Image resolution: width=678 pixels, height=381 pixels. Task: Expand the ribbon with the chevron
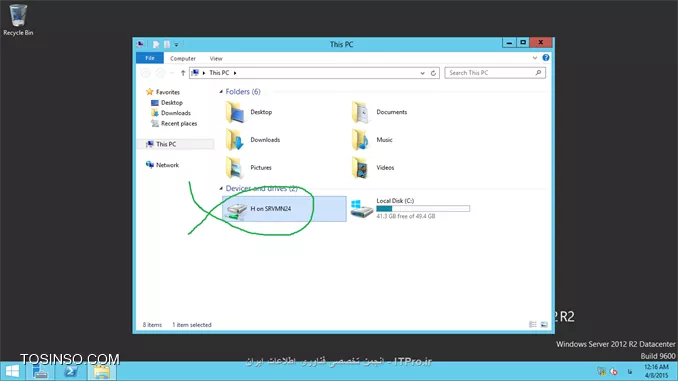(x=535, y=58)
